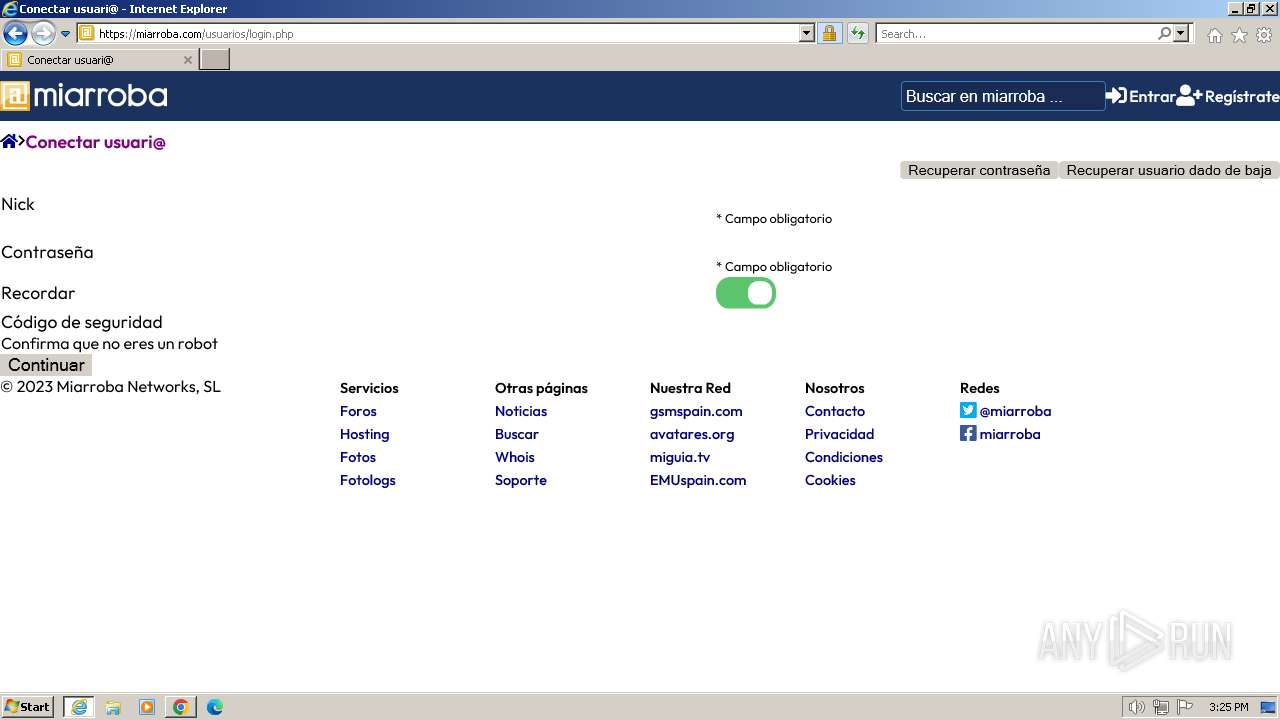Go back with the browser Back arrow
This screenshot has width=1280, height=720.
[15, 34]
